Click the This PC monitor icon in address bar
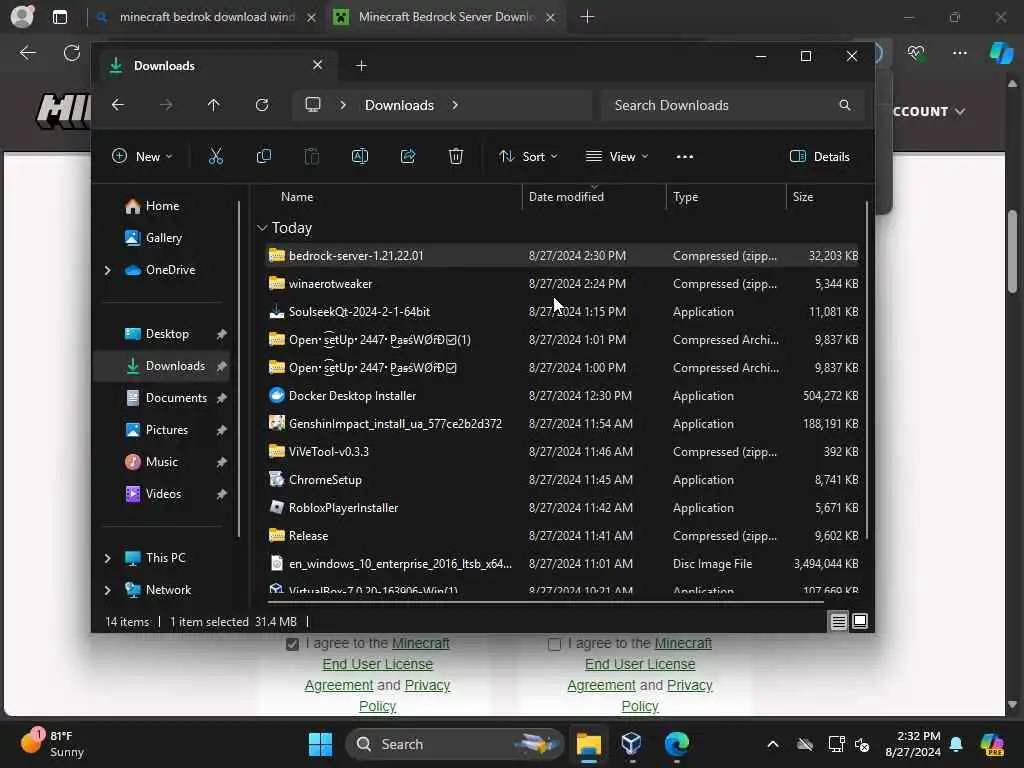The image size is (1024, 768). [313, 105]
